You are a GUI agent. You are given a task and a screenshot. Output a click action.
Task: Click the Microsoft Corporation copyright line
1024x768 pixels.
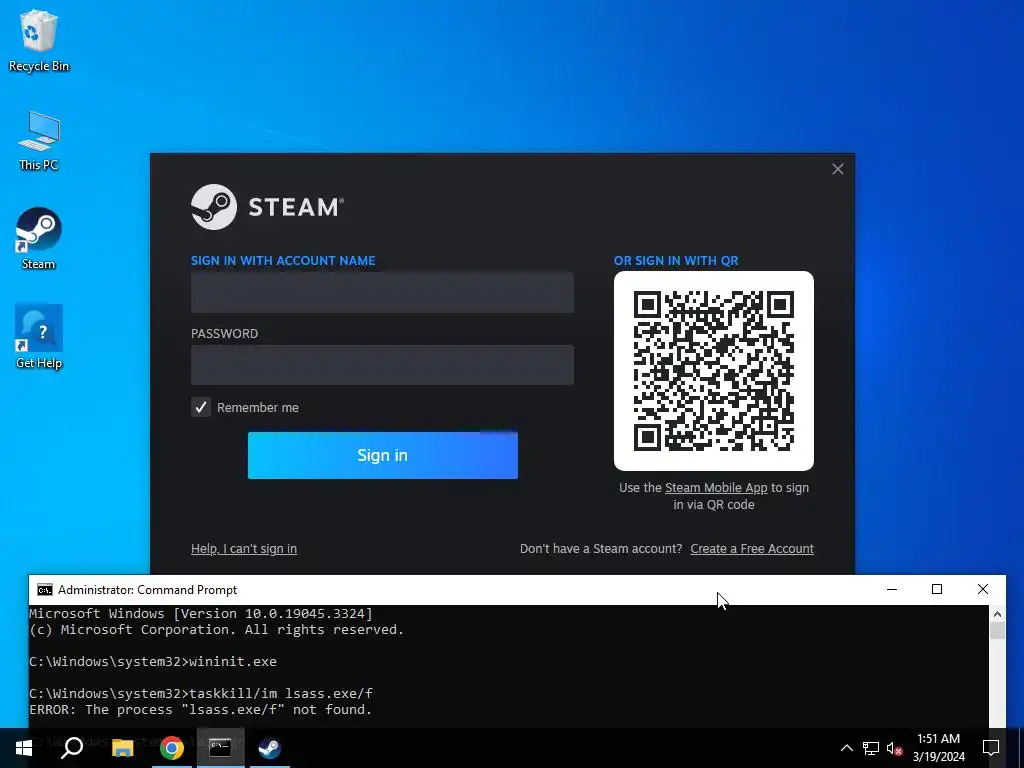(x=217, y=630)
